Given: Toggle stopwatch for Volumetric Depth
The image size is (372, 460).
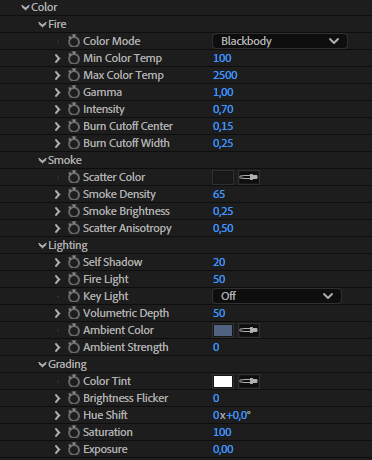Looking at the screenshot, I should pyautogui.click(x=74, y=313).
